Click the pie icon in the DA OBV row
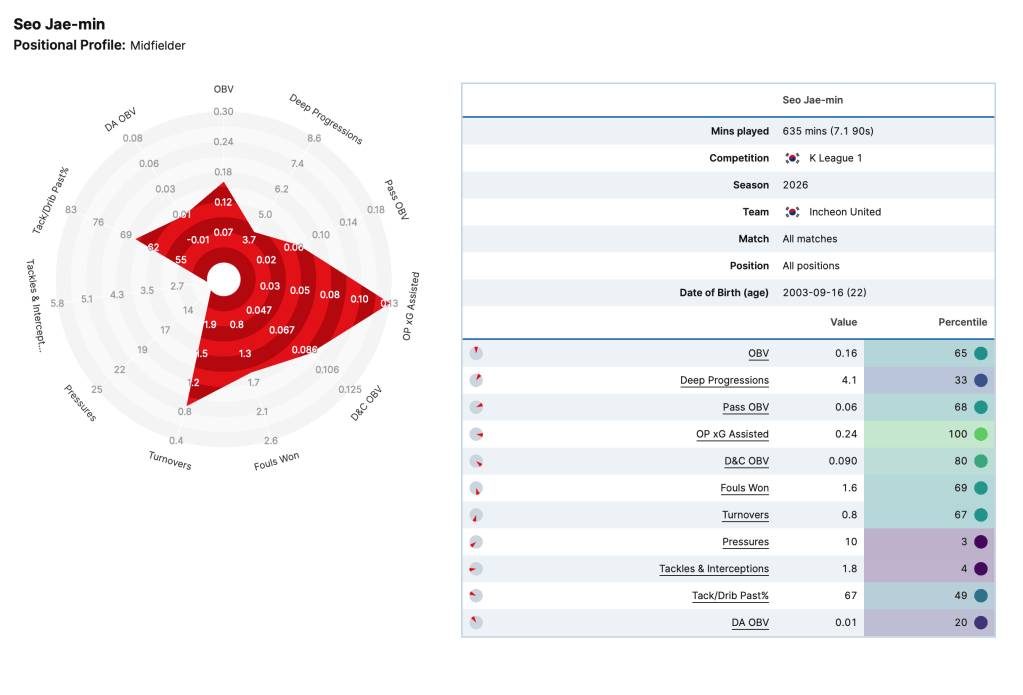 click(476, 623)
